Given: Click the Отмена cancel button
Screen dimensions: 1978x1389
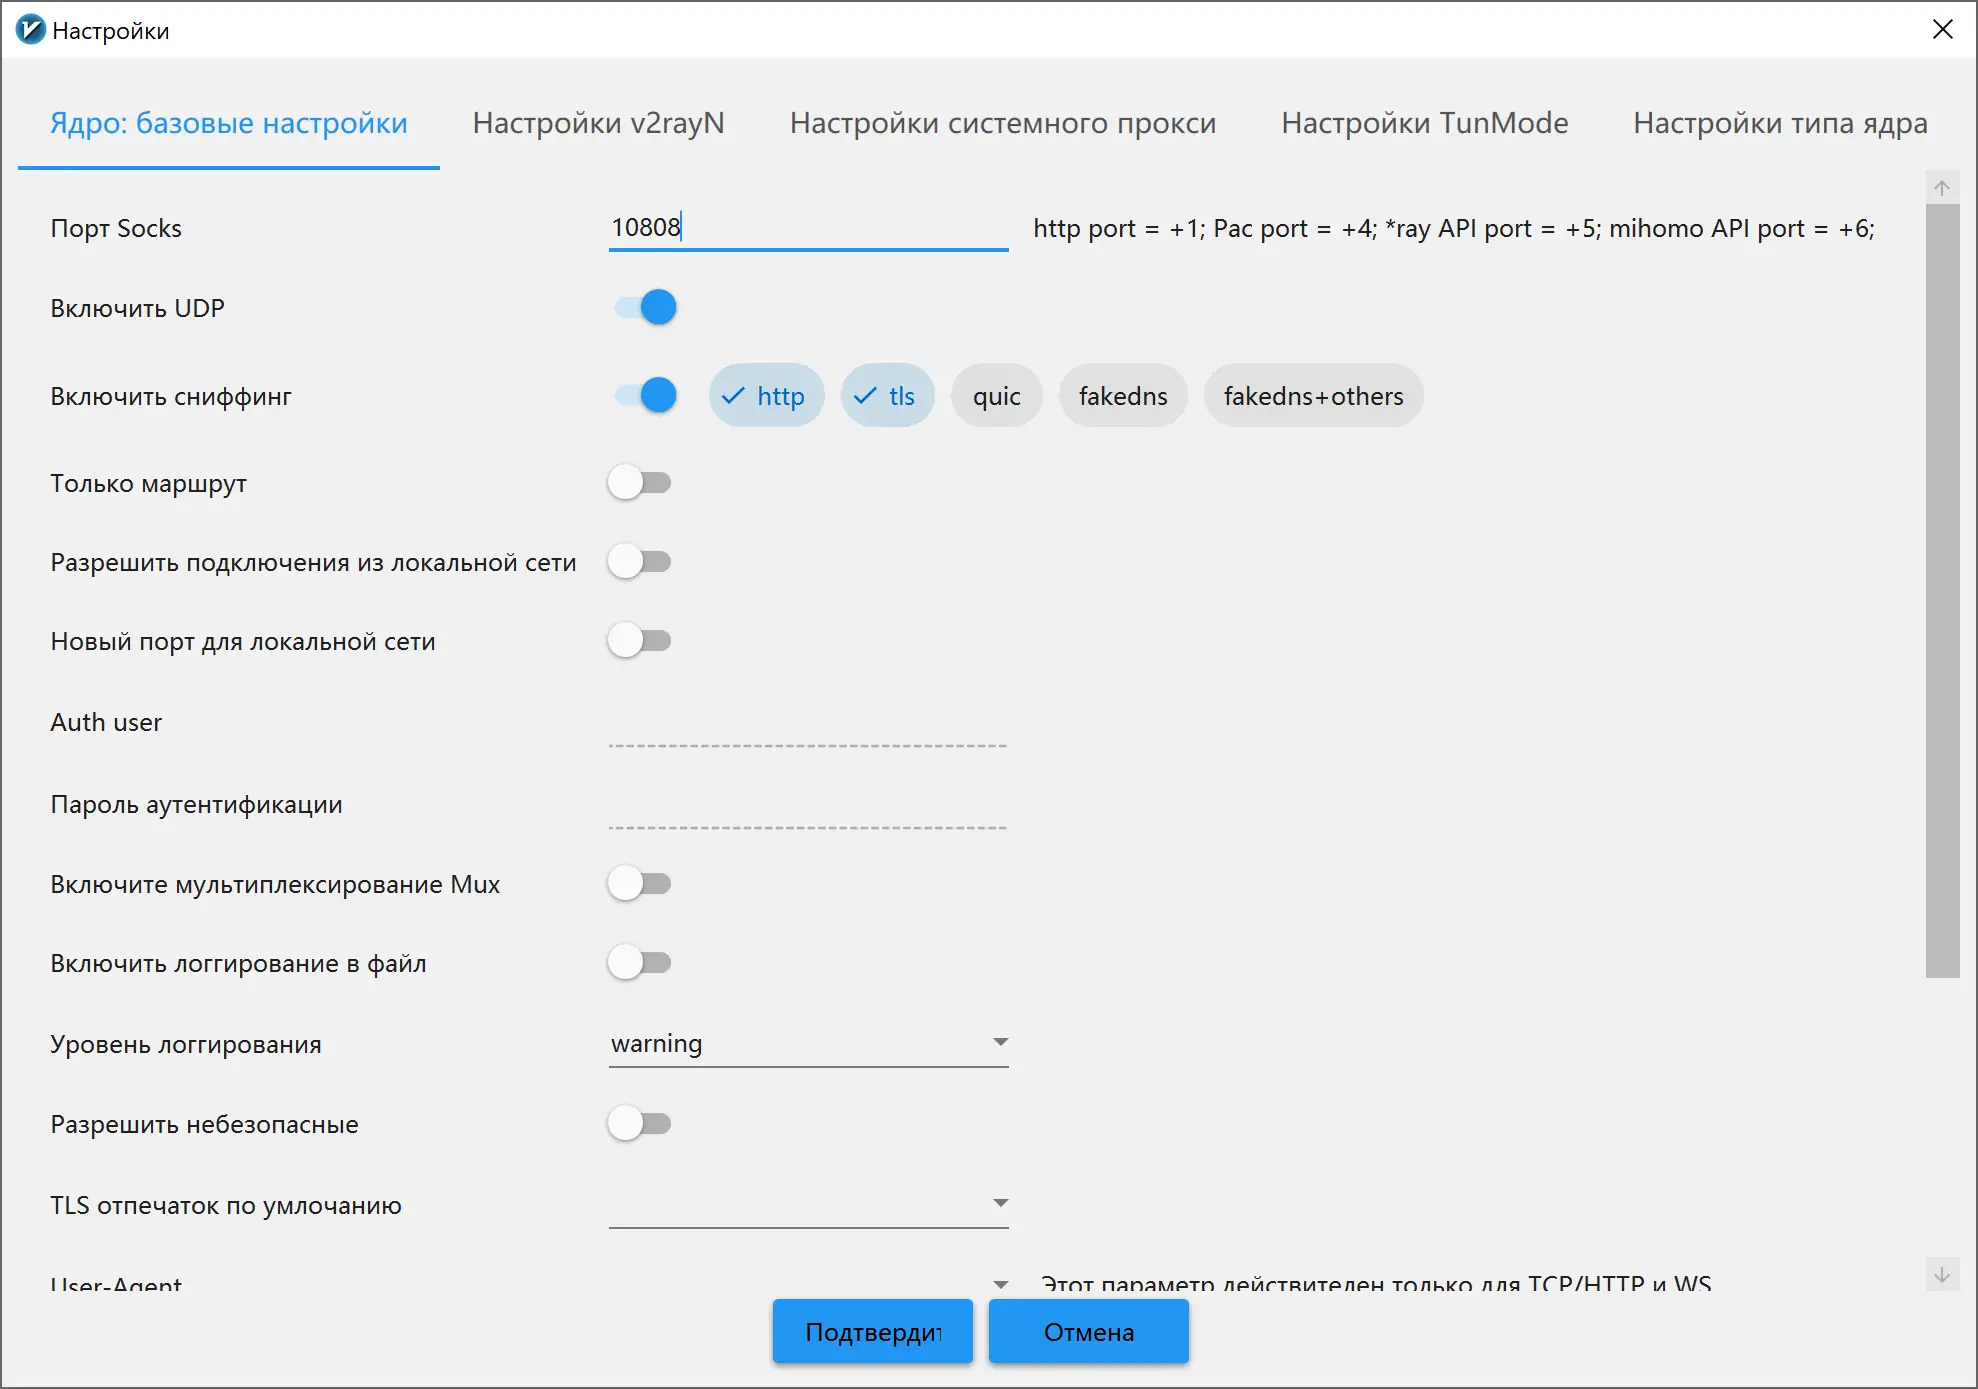Looking at the screenshot, I should click(x=1088, y=1332).
